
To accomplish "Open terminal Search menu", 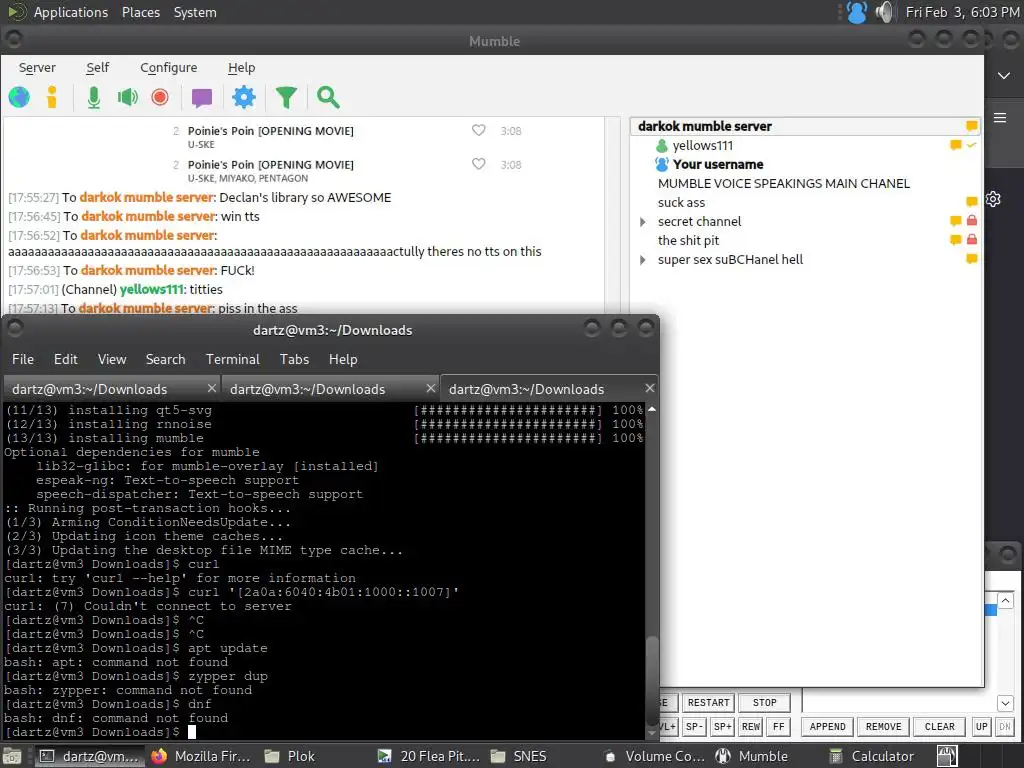I will (x=165, y=359).
